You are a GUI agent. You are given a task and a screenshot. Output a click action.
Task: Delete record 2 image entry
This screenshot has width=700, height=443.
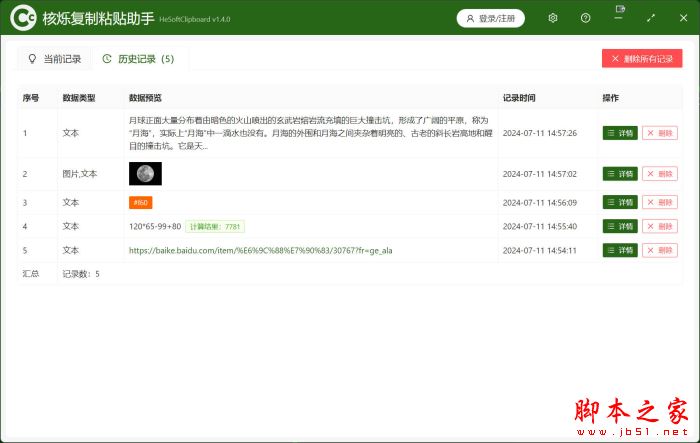660,174
